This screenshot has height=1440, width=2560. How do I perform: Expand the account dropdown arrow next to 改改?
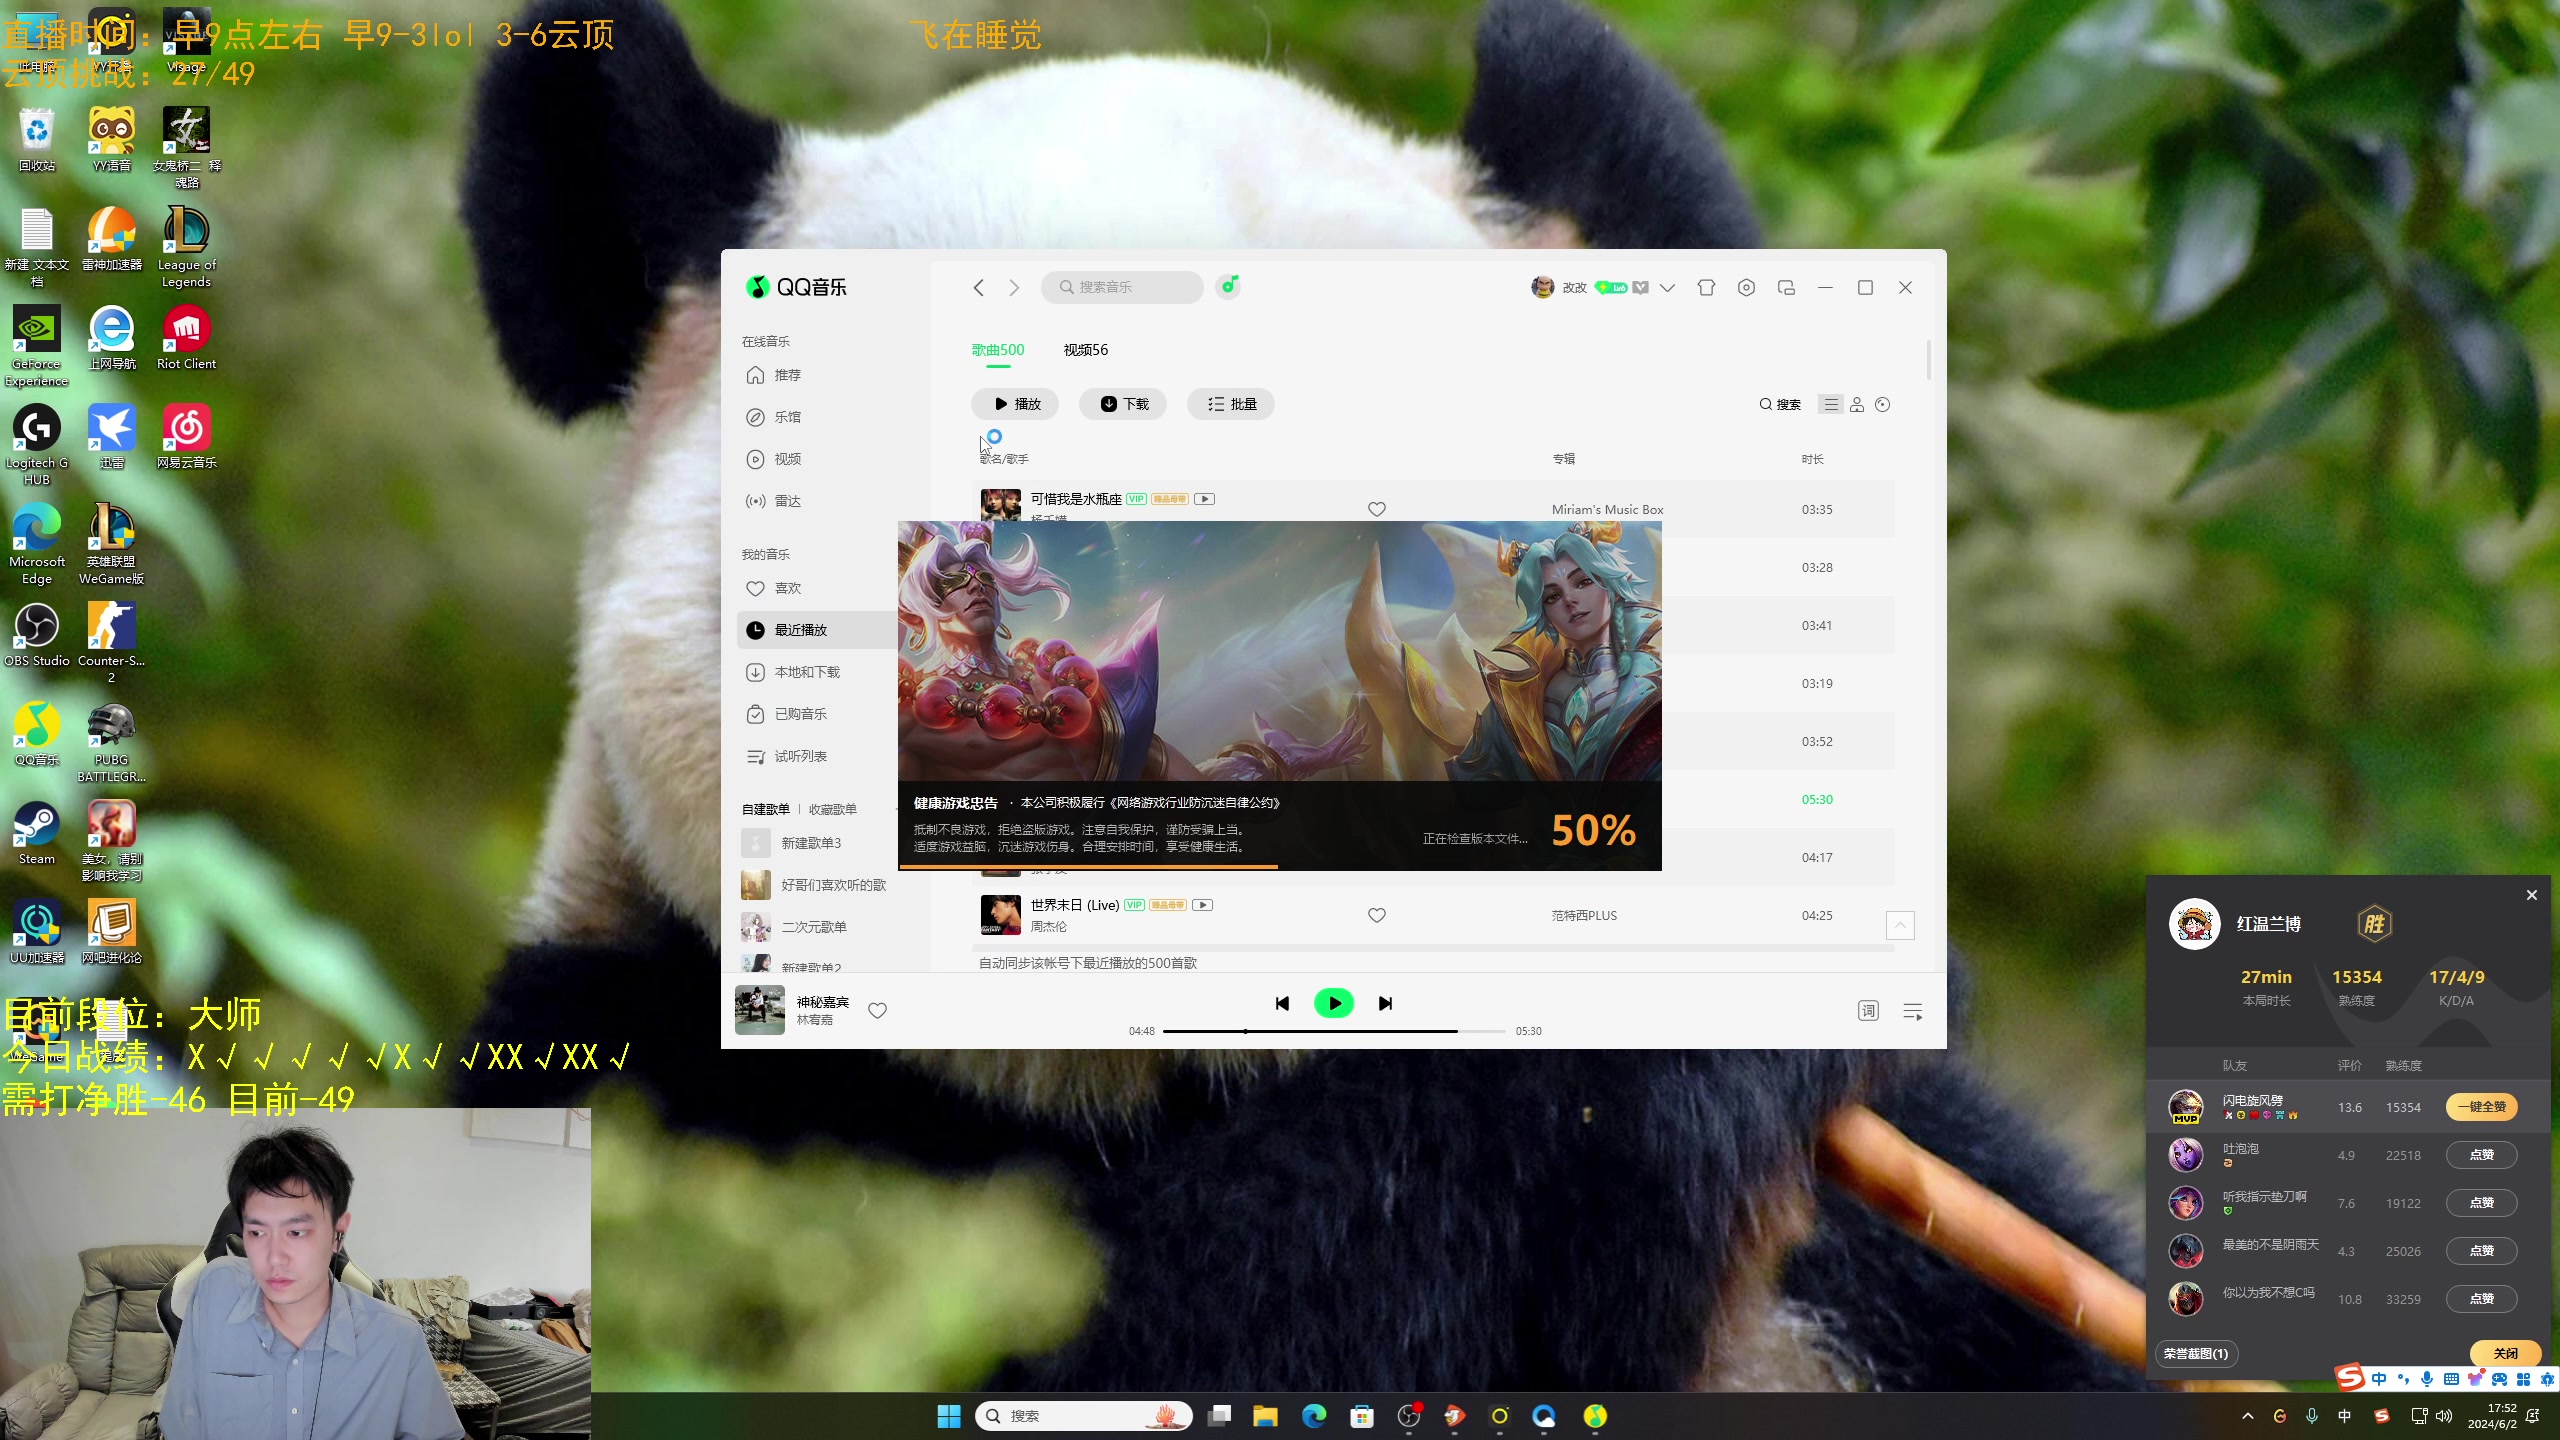(1667, 288)
